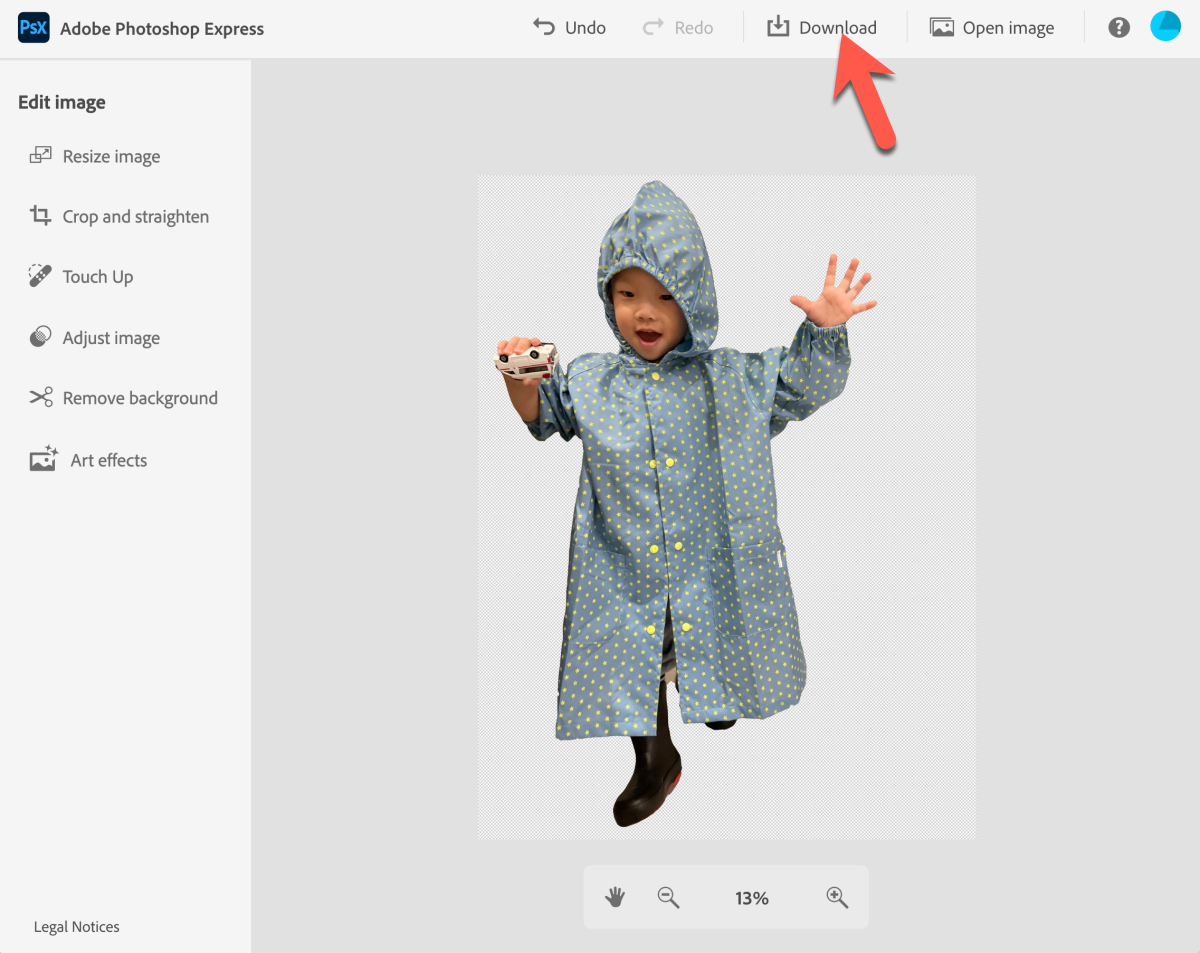Click the Redo arrow icon
The width and height of the screenshot is (1200, 953).
pos(653,27)
